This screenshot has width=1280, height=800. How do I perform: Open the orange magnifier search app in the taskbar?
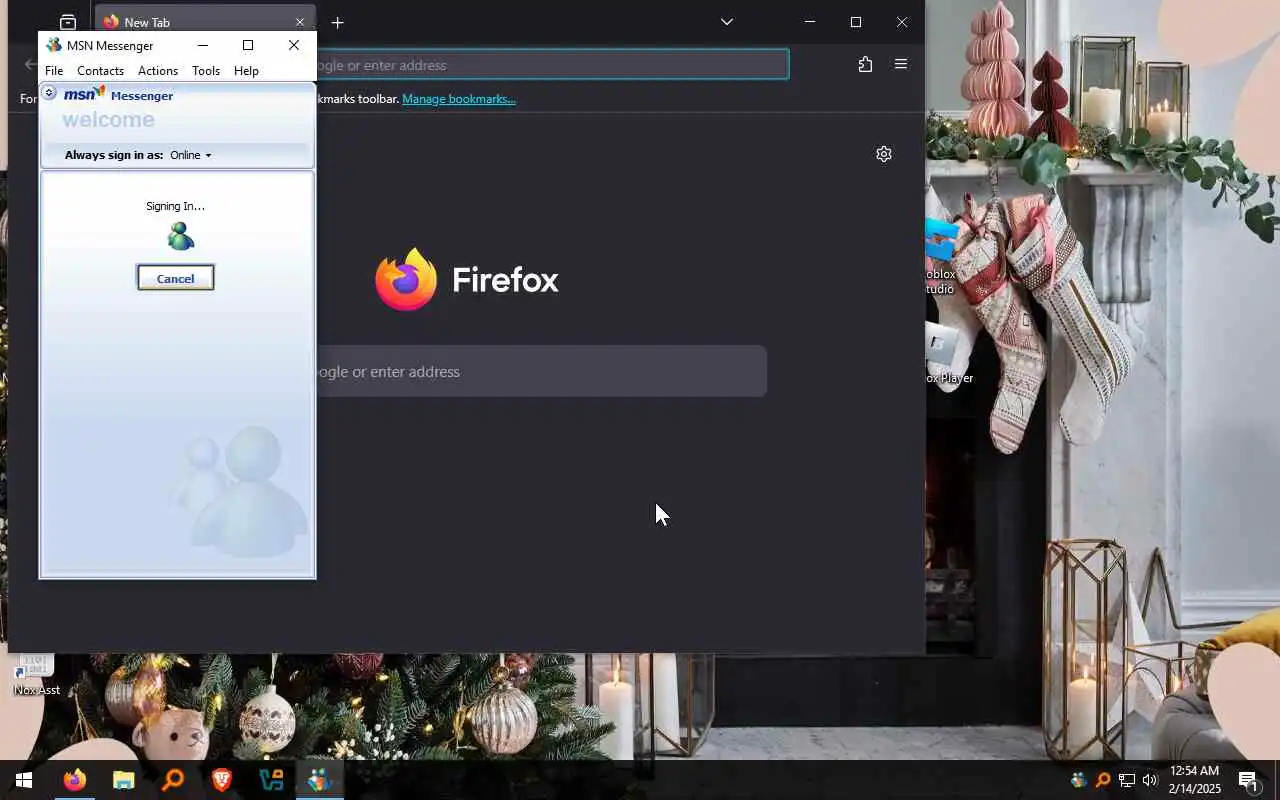(x=172, y=780)
